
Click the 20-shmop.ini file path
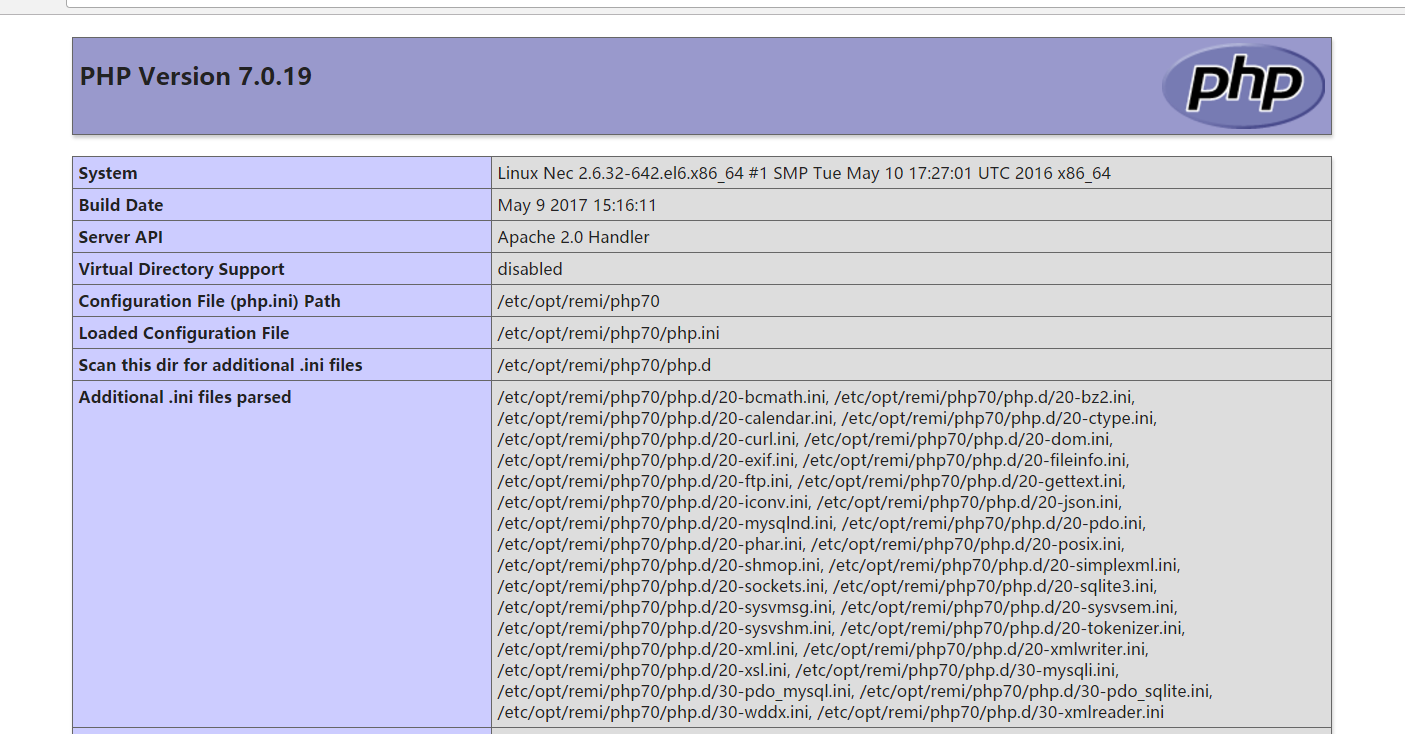pos(658,565)
